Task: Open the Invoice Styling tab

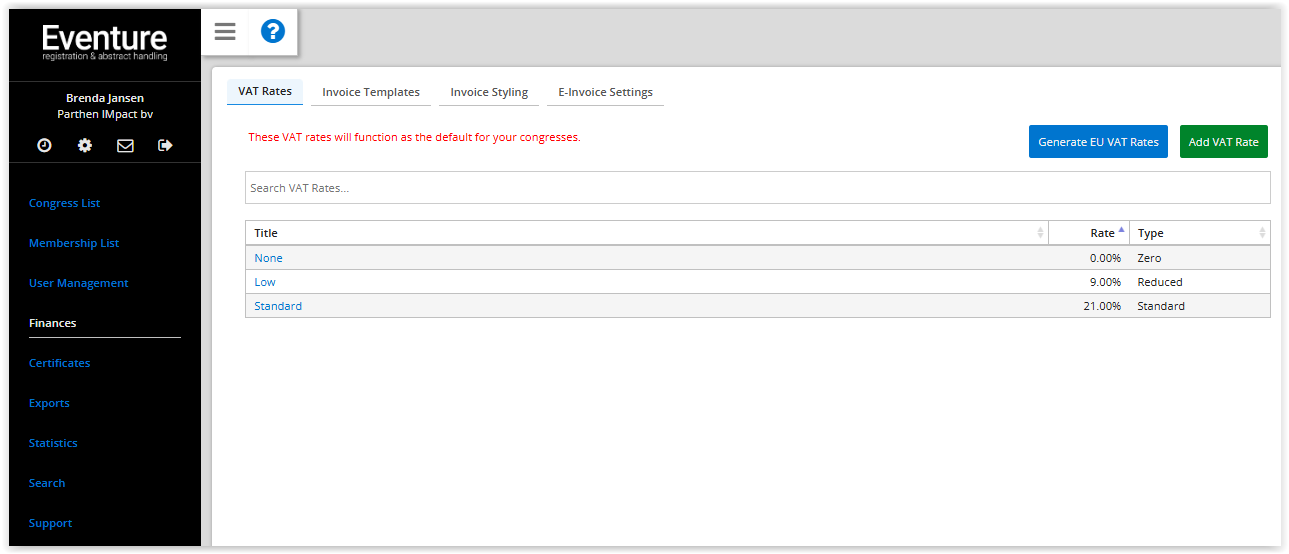Action: 489,92
